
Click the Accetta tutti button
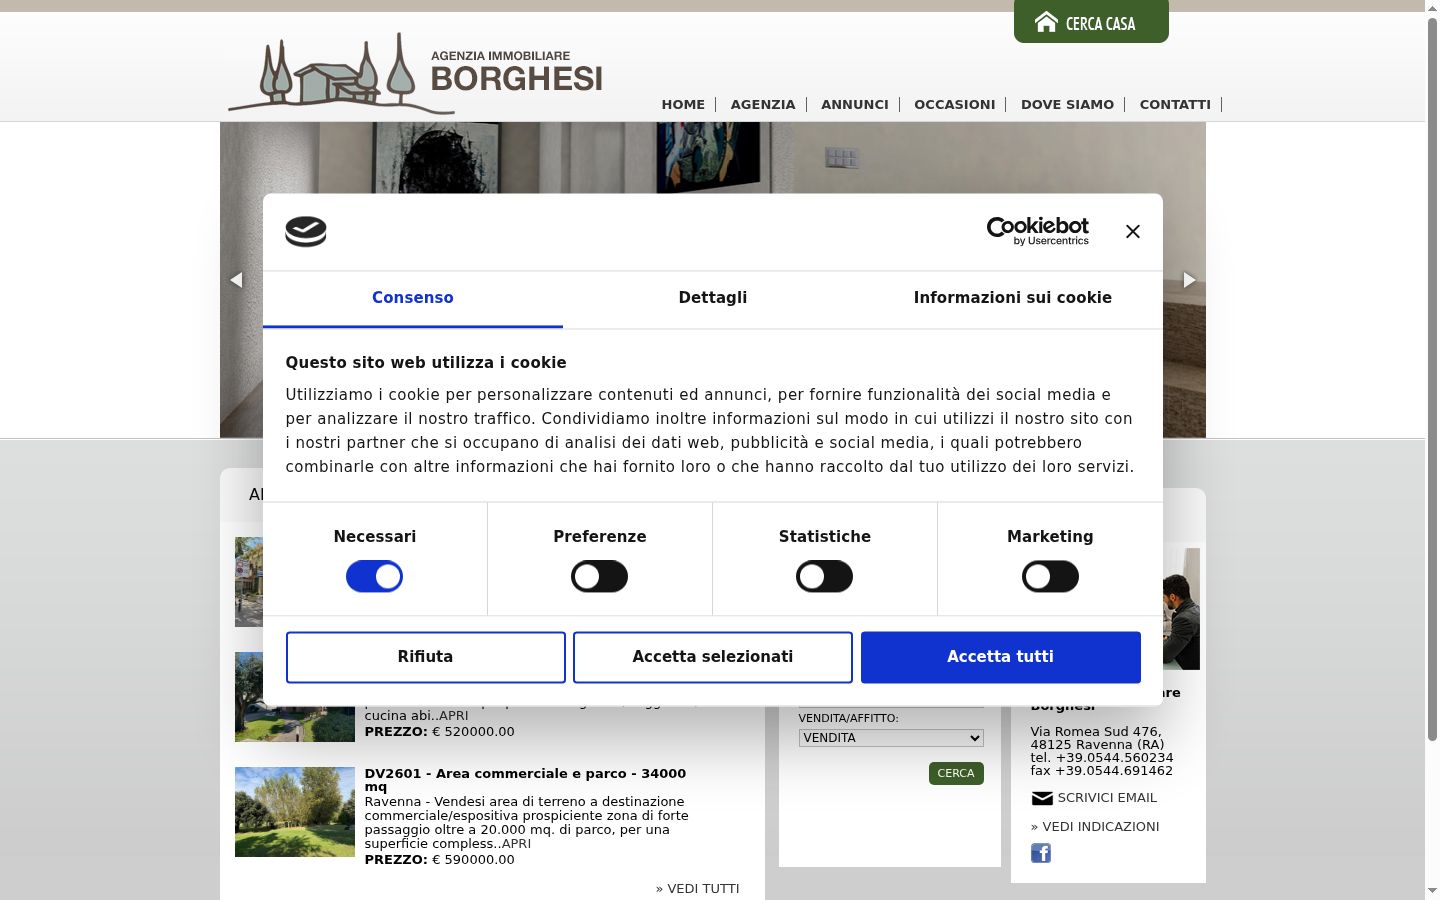[1001, 657]
